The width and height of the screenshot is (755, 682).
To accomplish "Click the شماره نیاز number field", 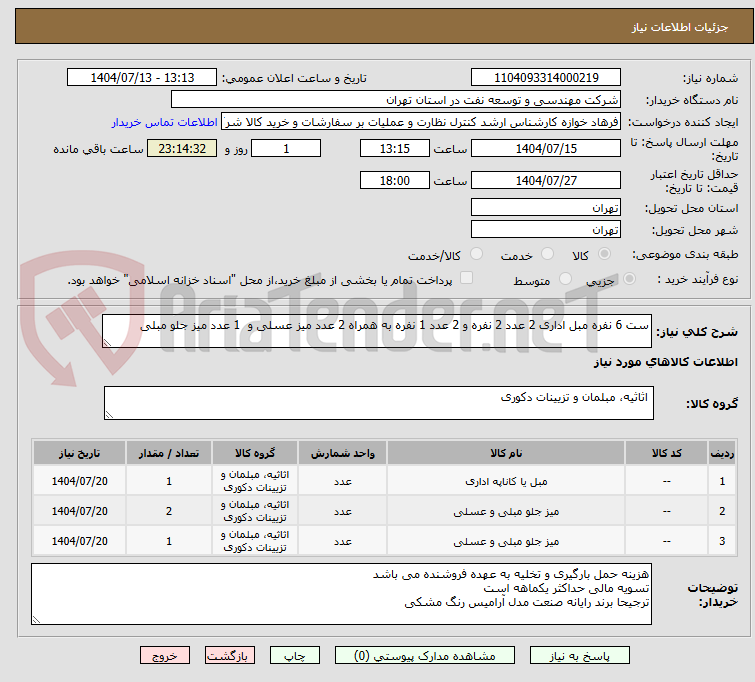I will point(545,78).
